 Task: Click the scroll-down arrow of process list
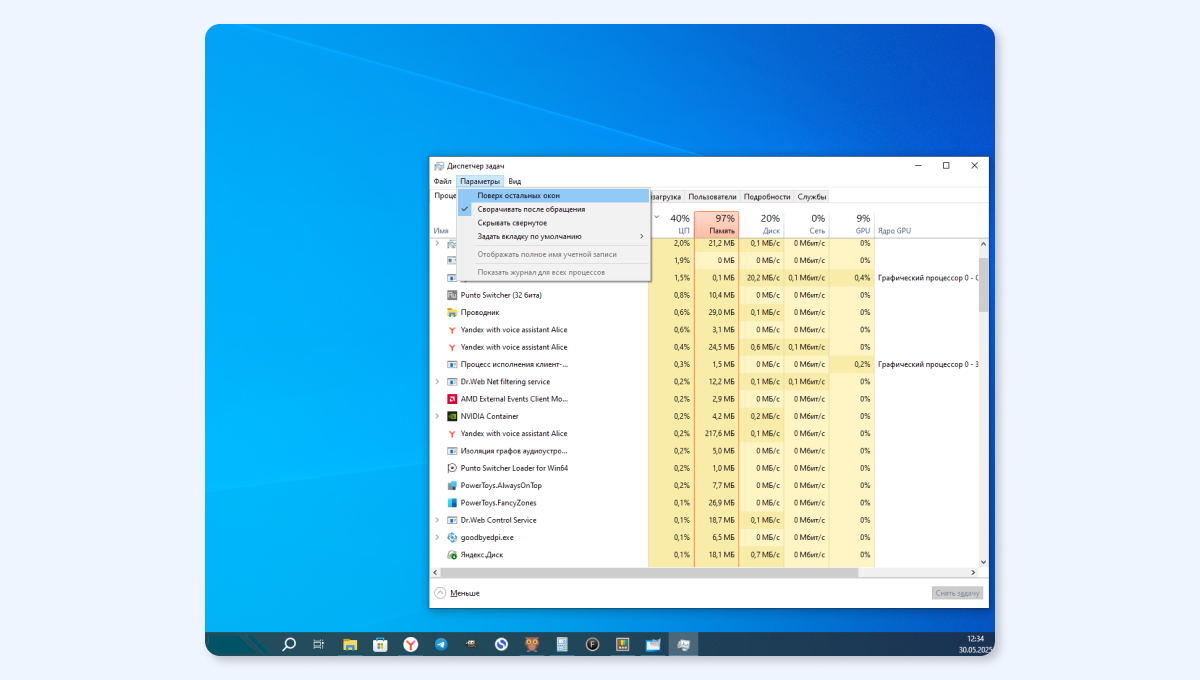point(983,562)
